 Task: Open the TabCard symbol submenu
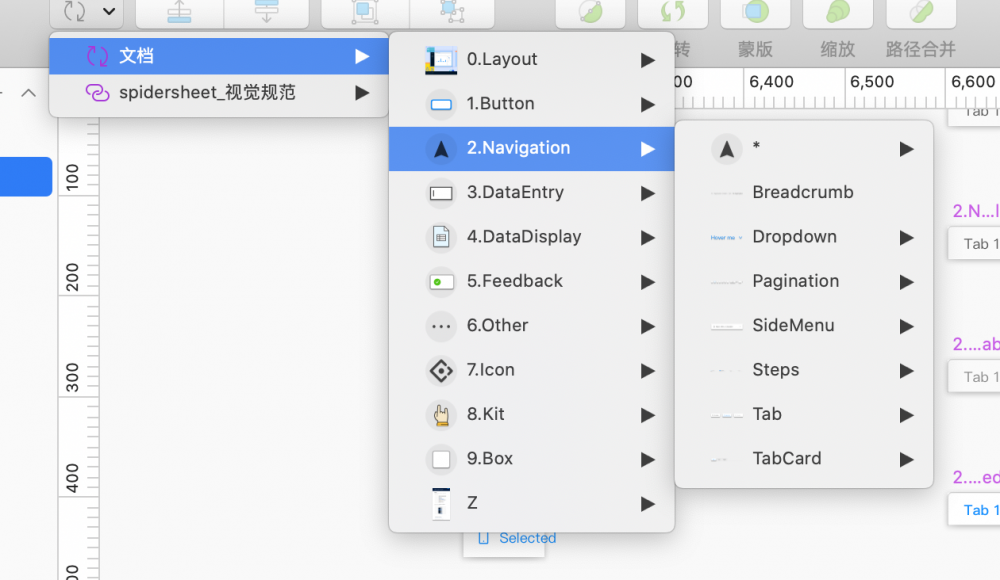point(804,459)
